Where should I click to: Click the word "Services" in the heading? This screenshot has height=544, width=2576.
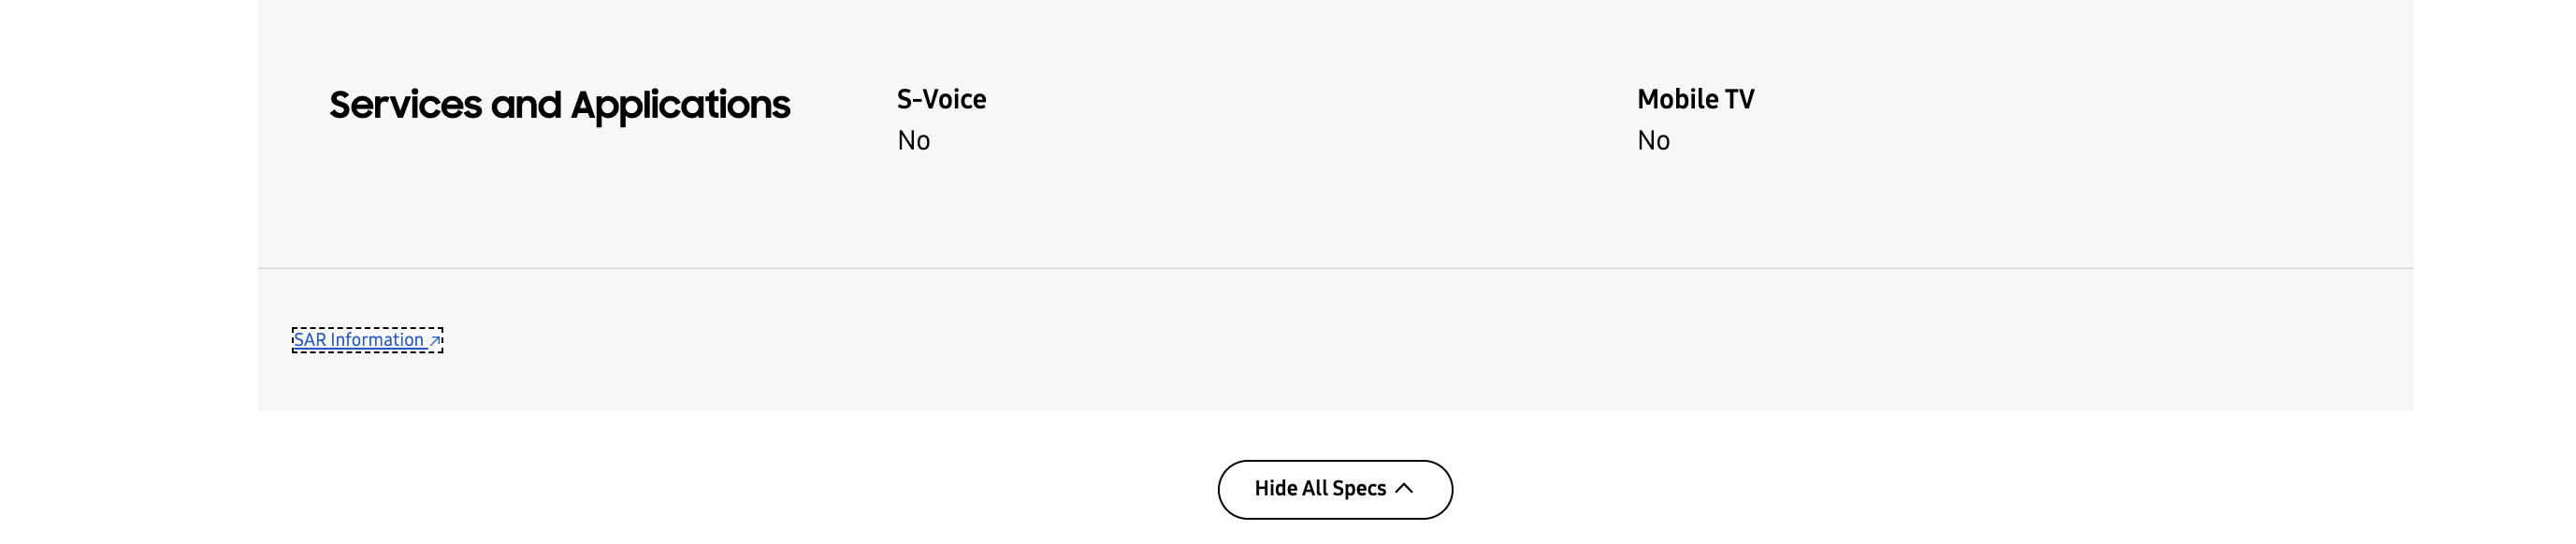(x=405, y=105)
